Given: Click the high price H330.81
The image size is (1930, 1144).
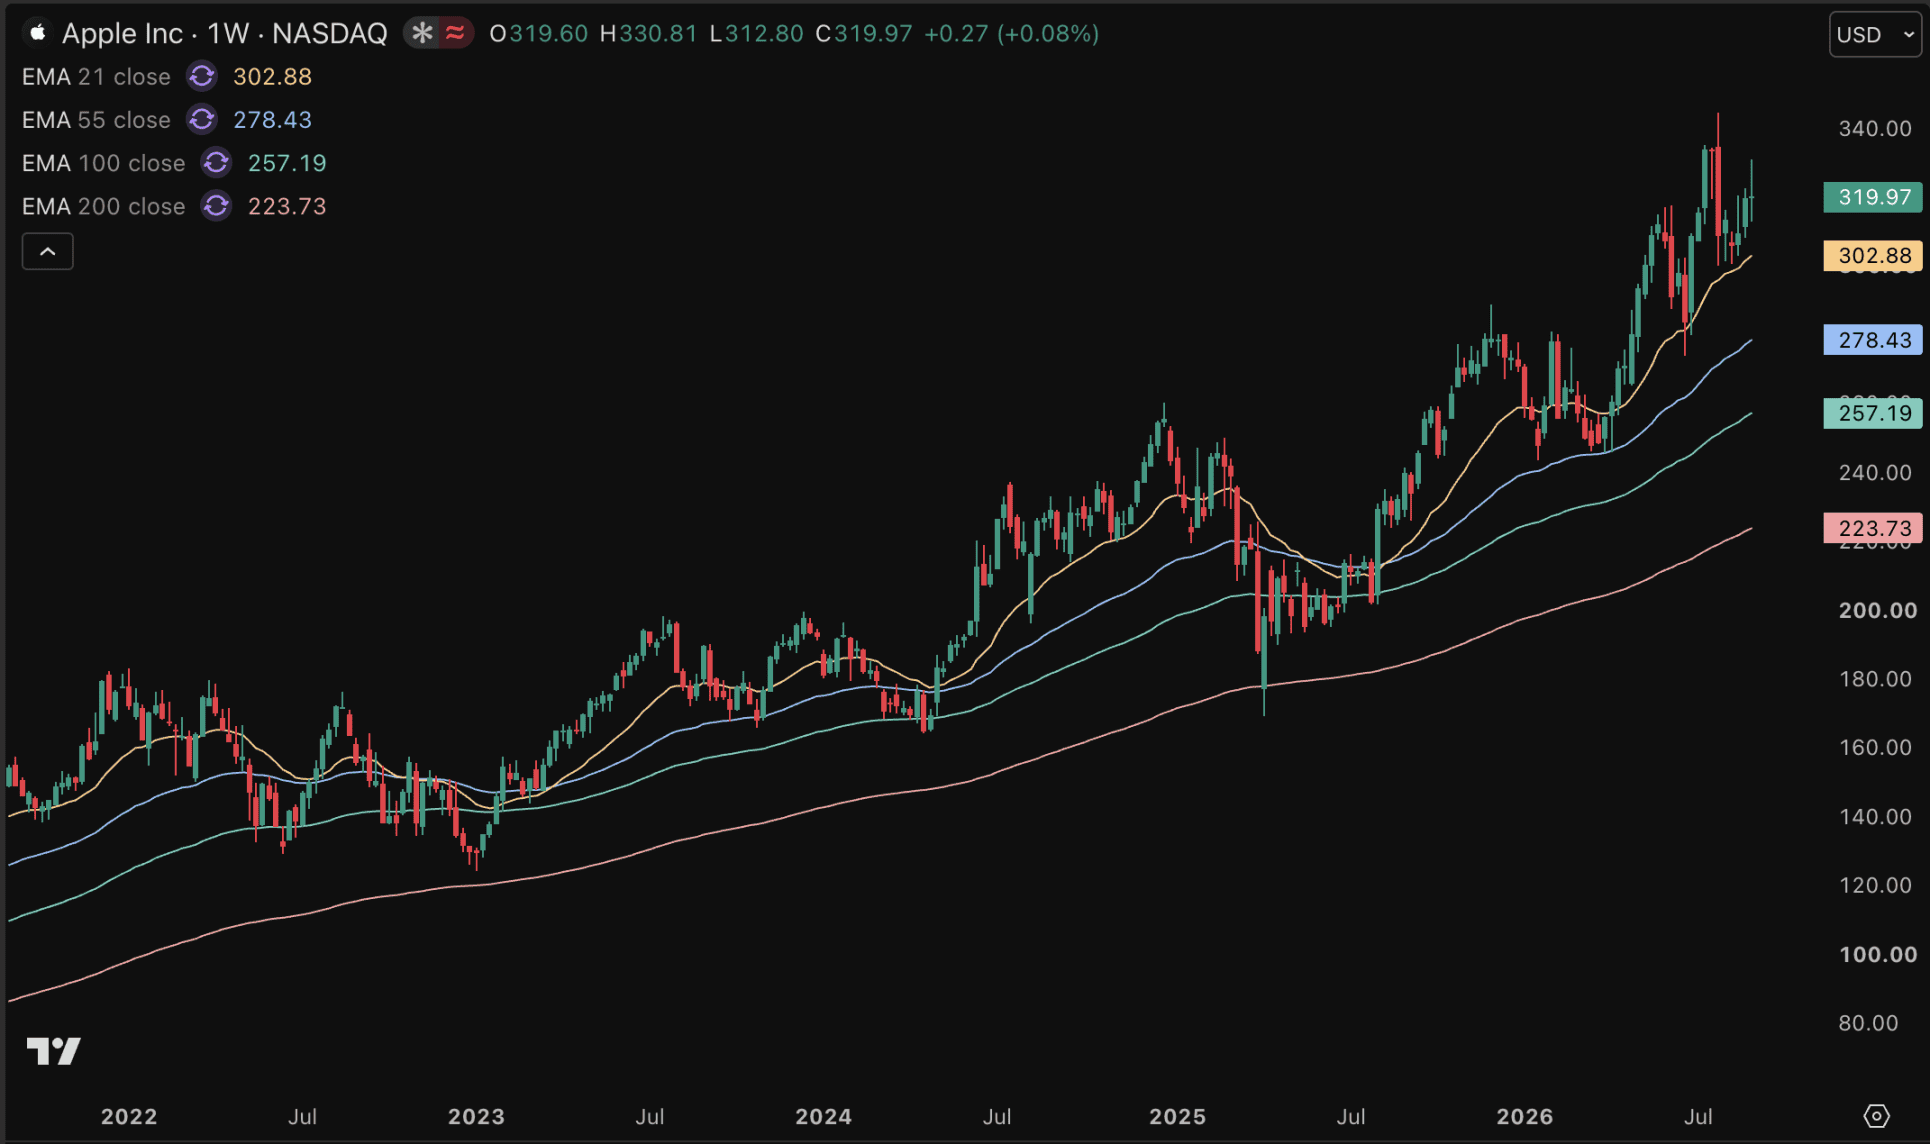Looking at the screenshot, I should click(648, 33).
